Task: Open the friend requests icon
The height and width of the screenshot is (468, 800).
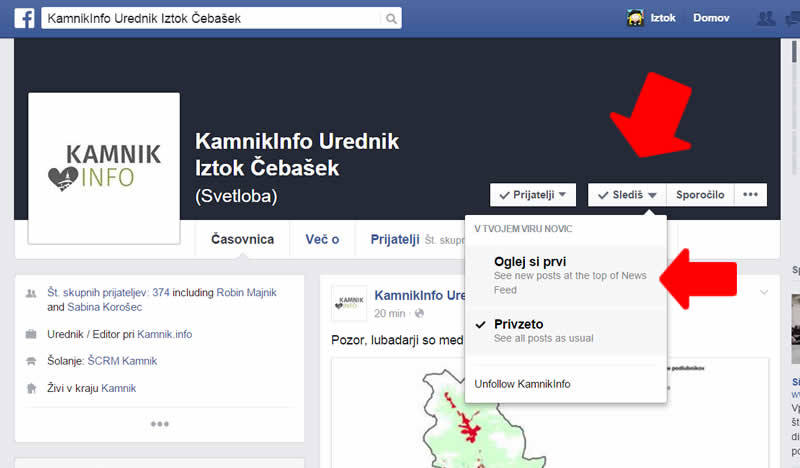Action: coord(765,19)
